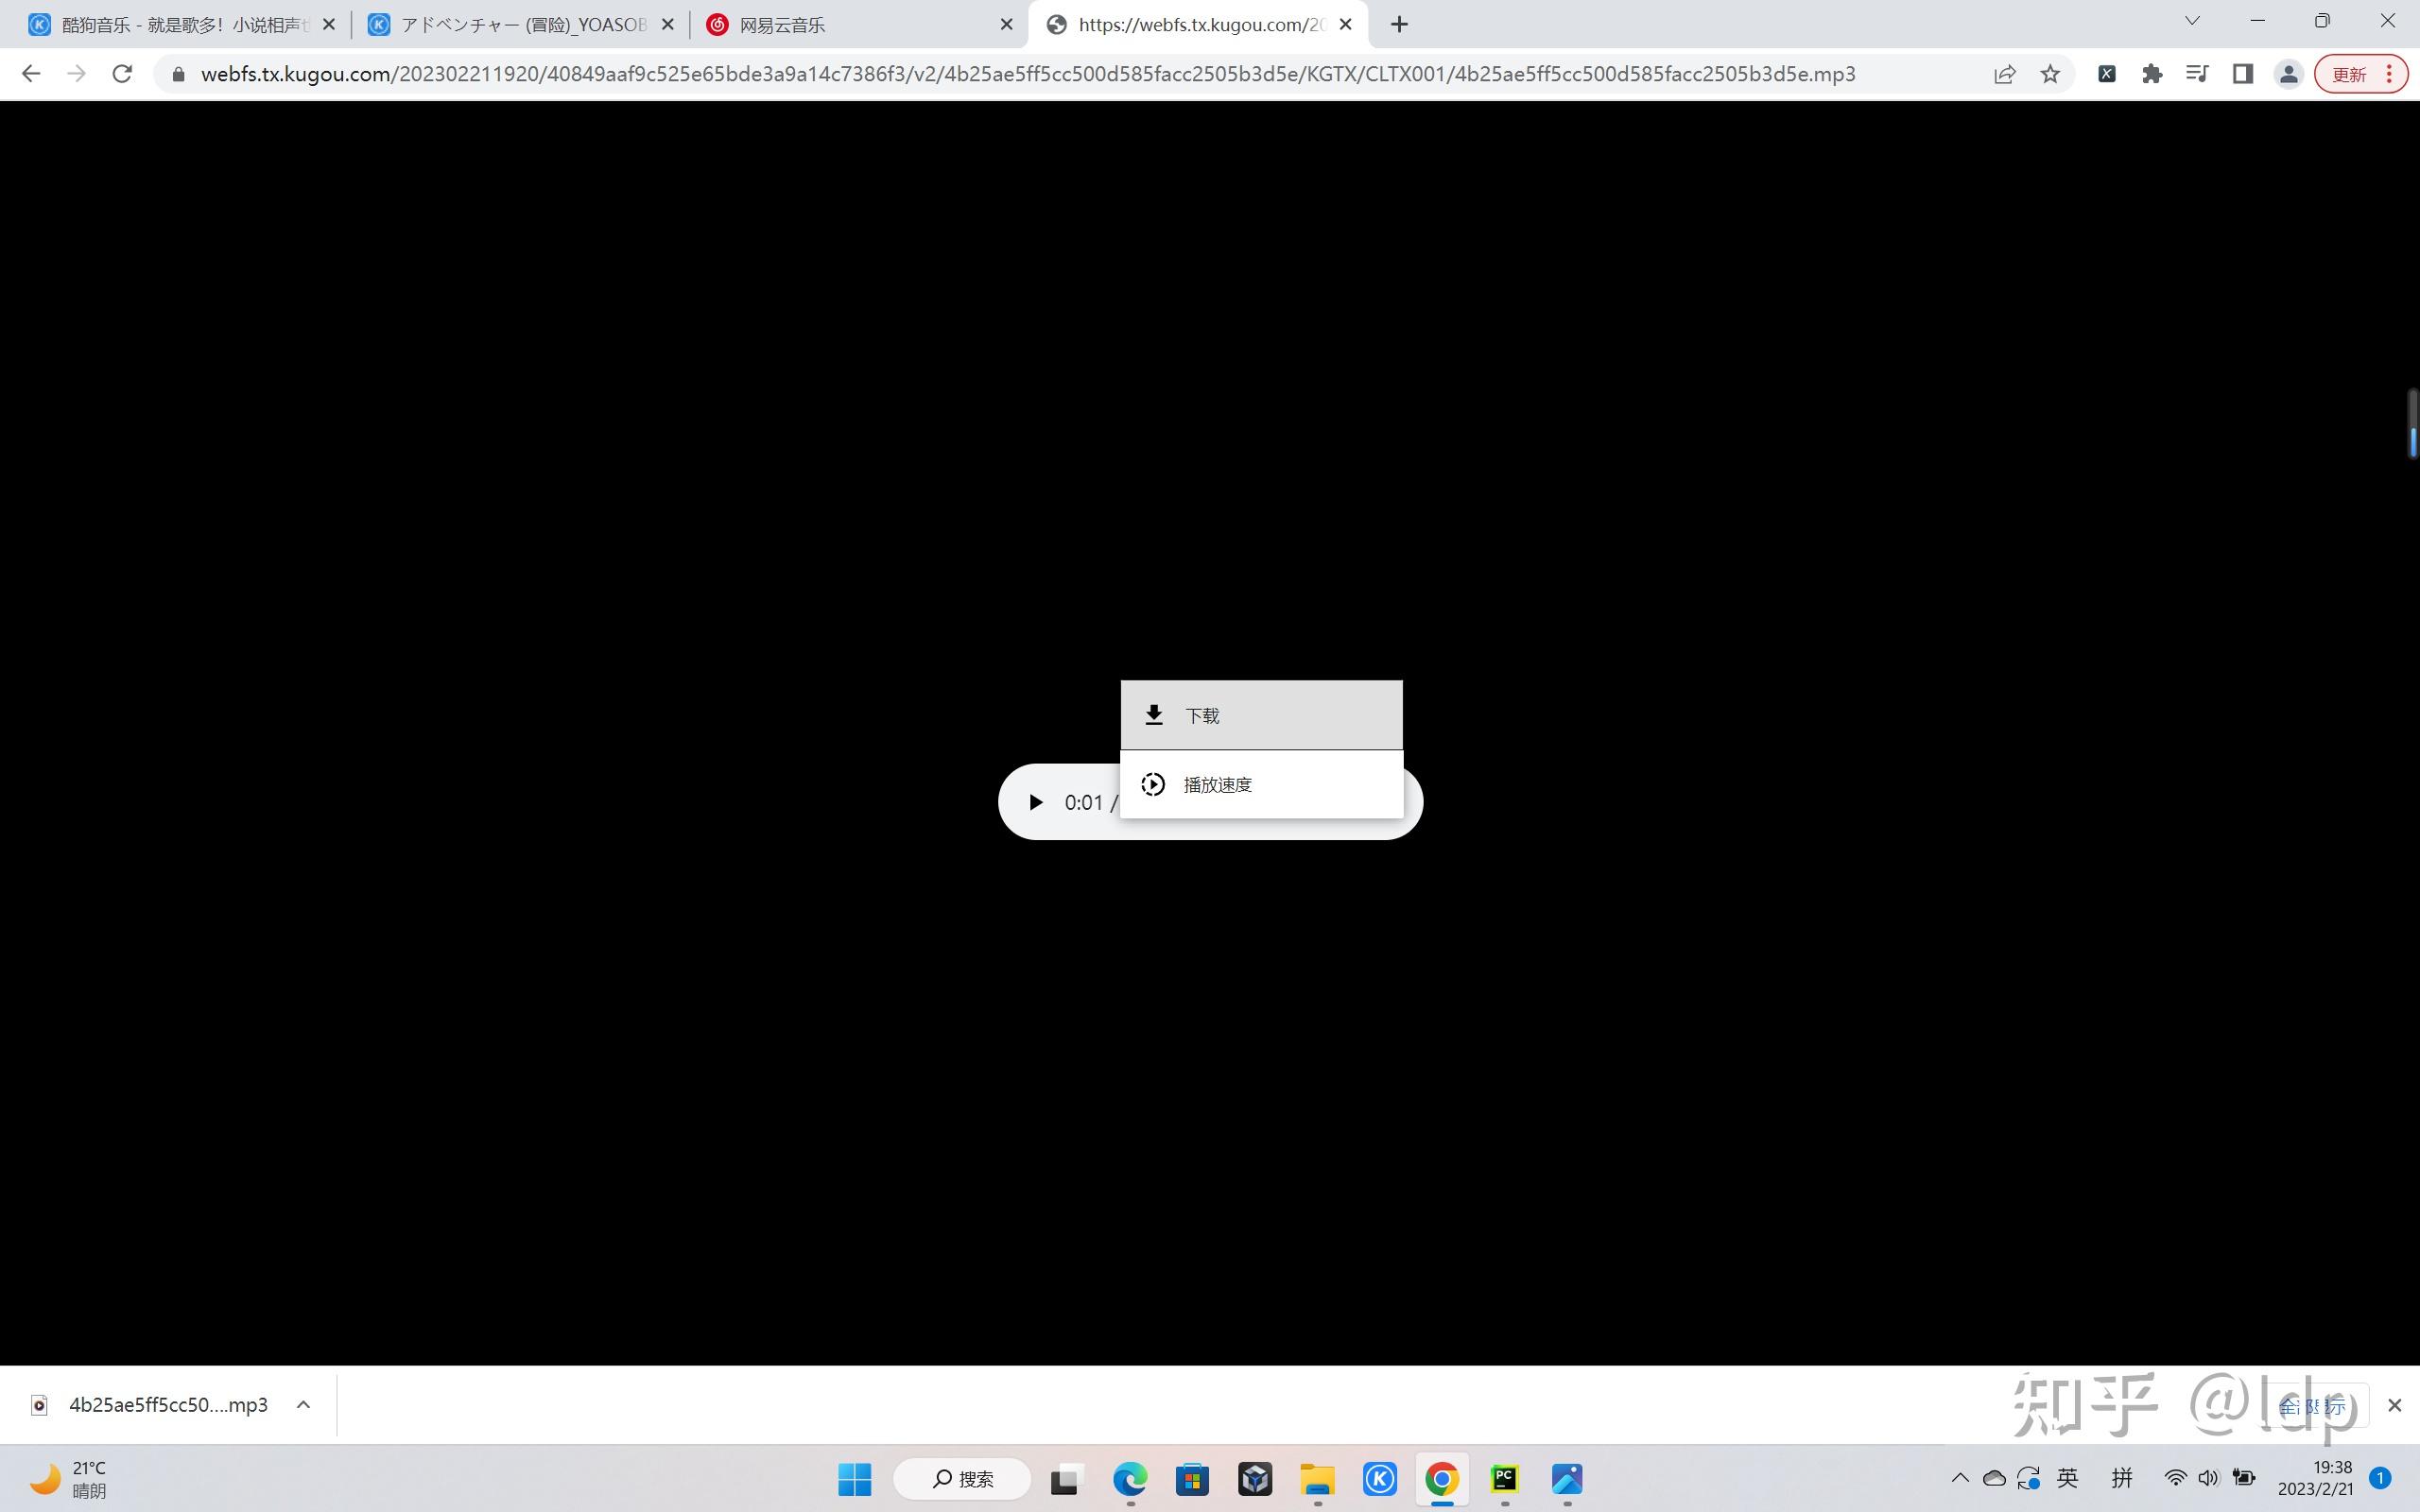Select the 下载 download menu entry
2420x1512 pixels.
tap(1261, 715)
